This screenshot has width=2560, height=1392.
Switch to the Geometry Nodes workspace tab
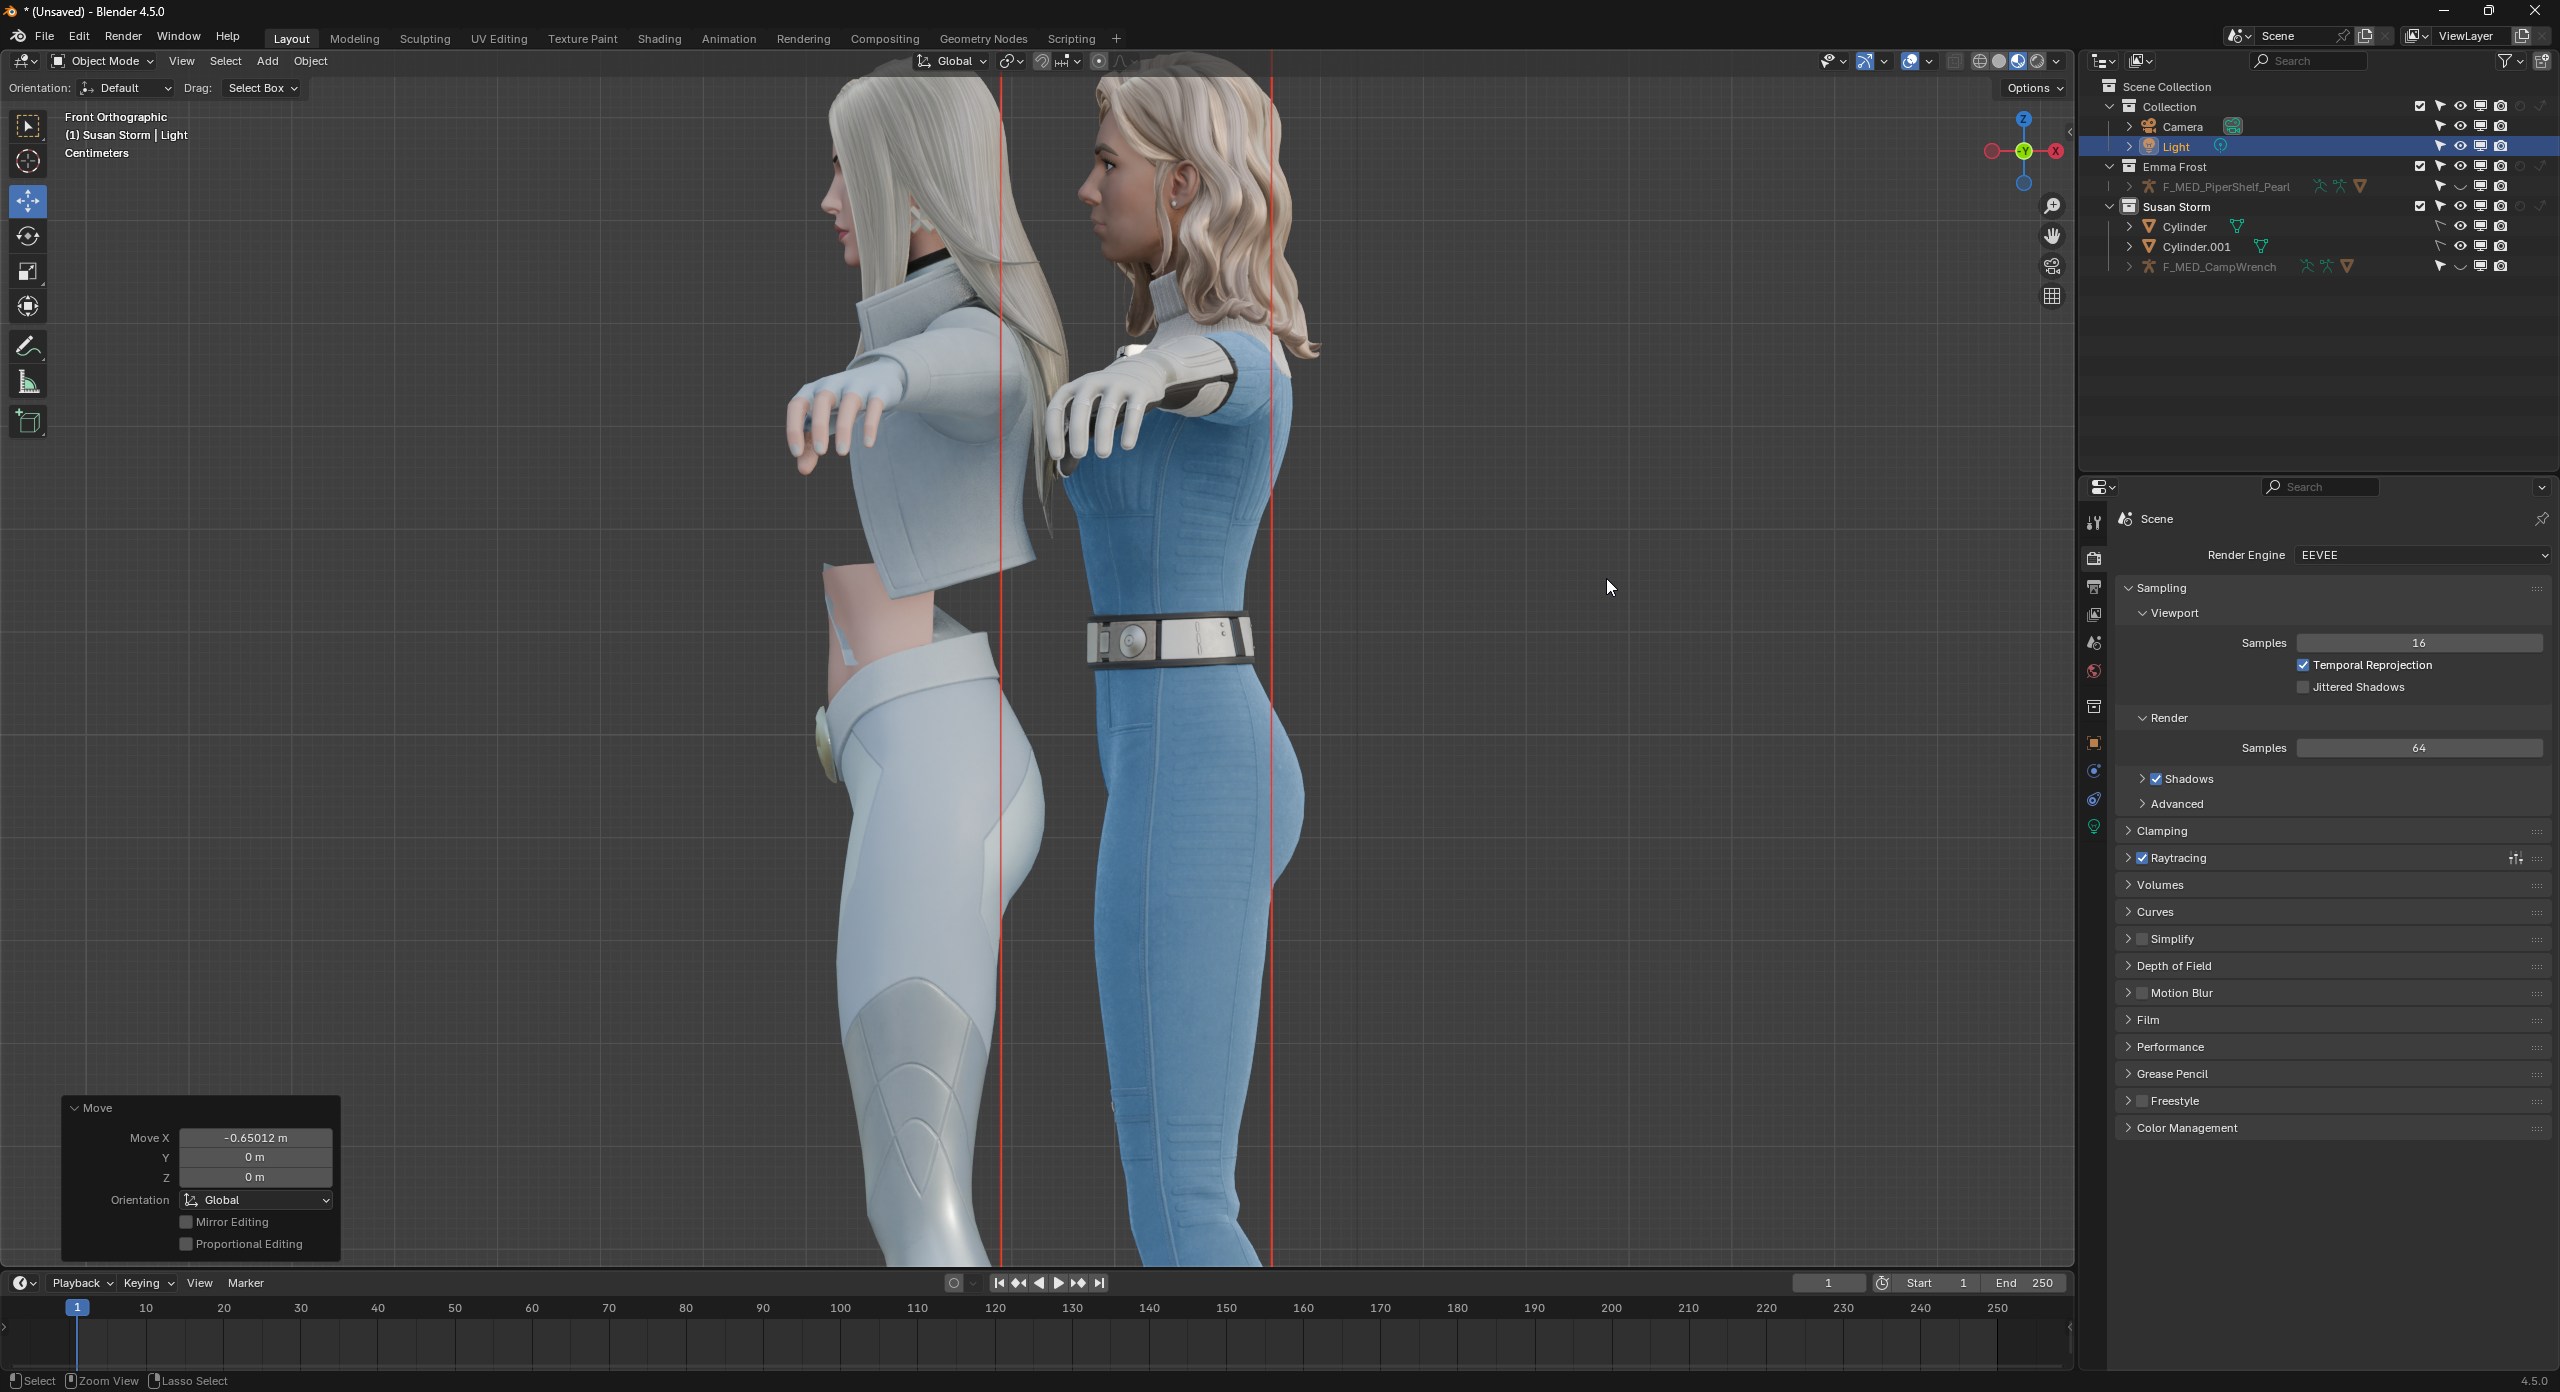(x=983, y=39)
